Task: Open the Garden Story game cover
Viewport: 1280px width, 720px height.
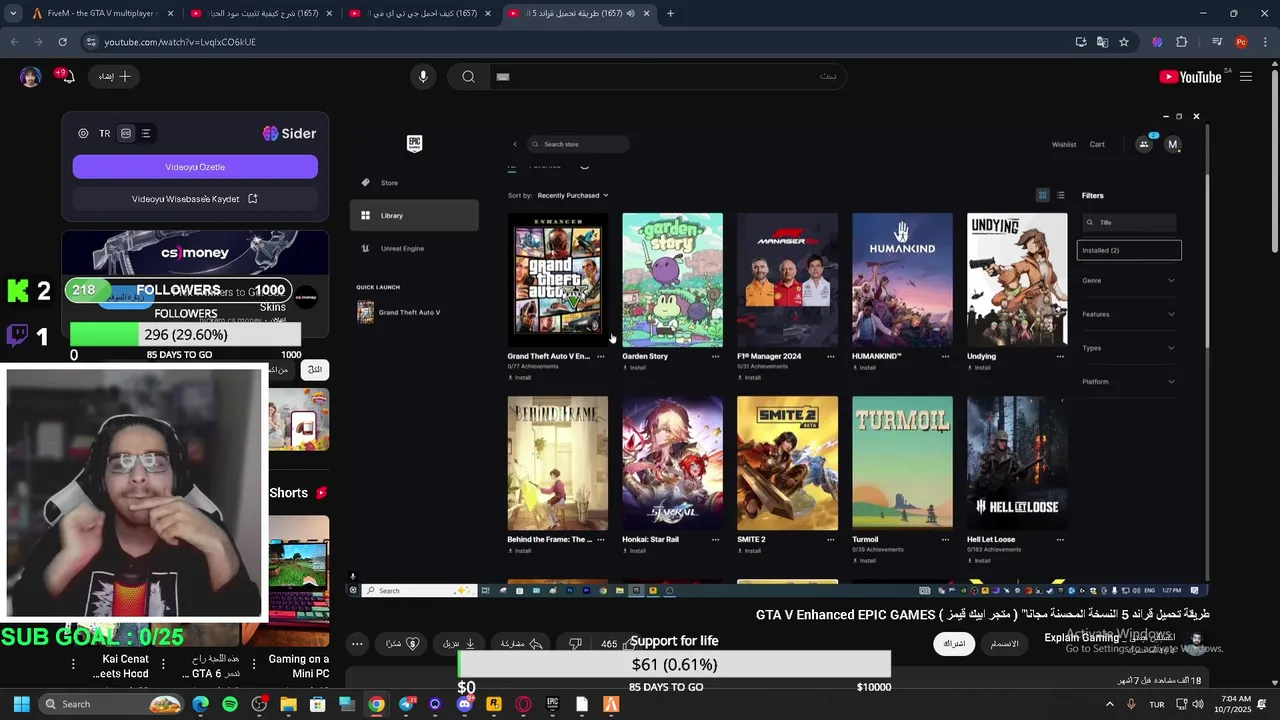Action: 672,280
